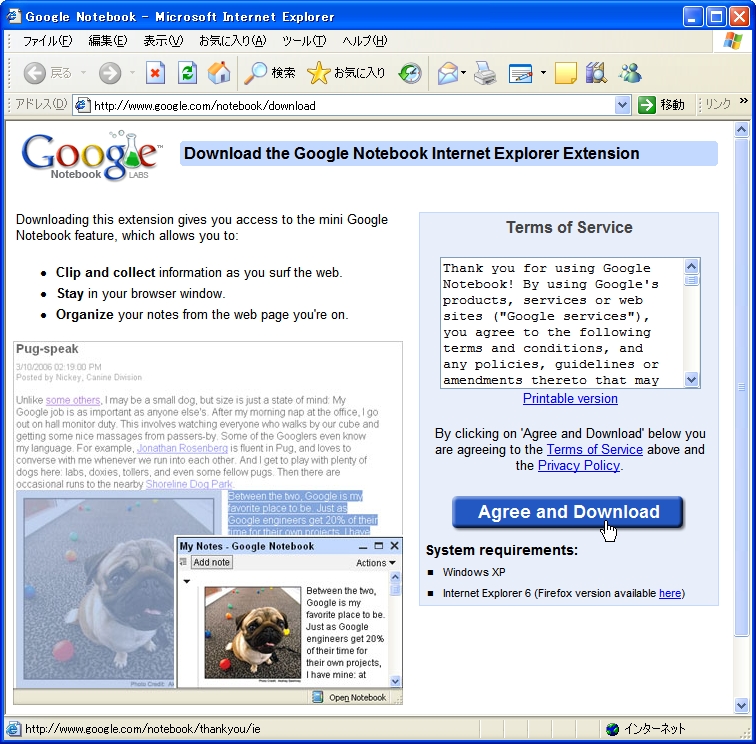756x744 pixels.
Task: Click the Open Notebook label
Action: 357,698
